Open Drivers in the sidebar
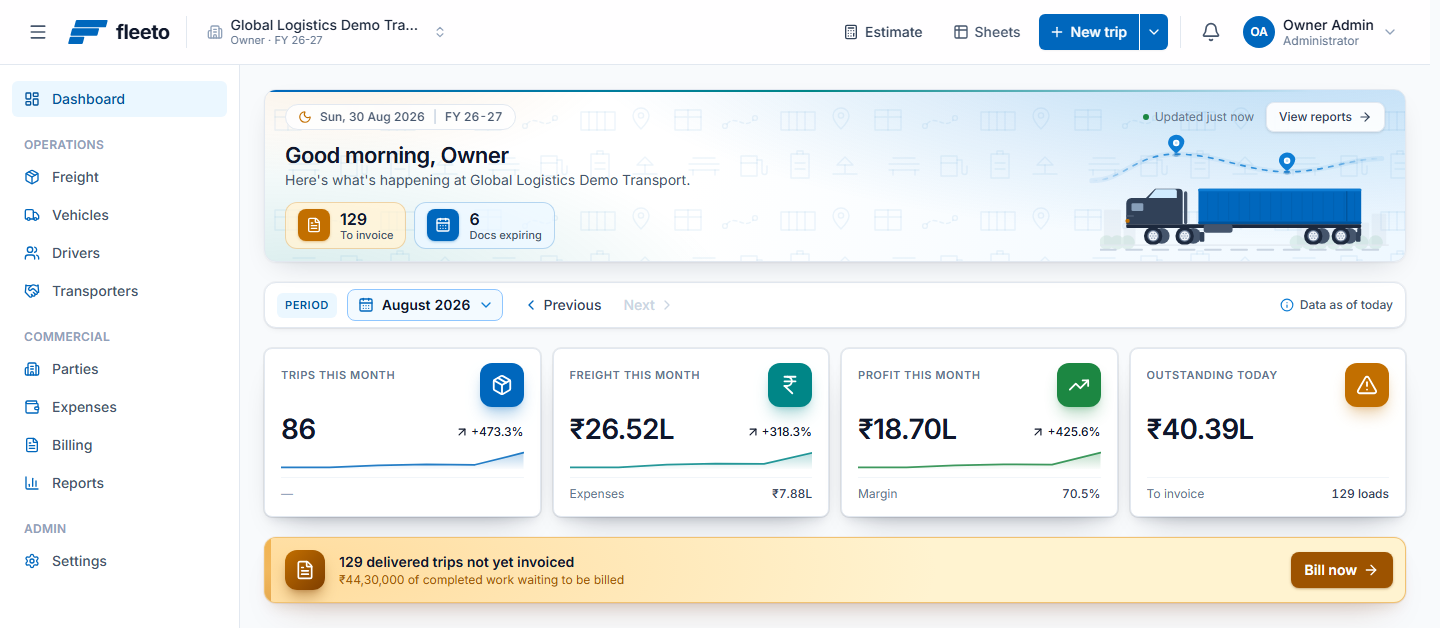 119,253
